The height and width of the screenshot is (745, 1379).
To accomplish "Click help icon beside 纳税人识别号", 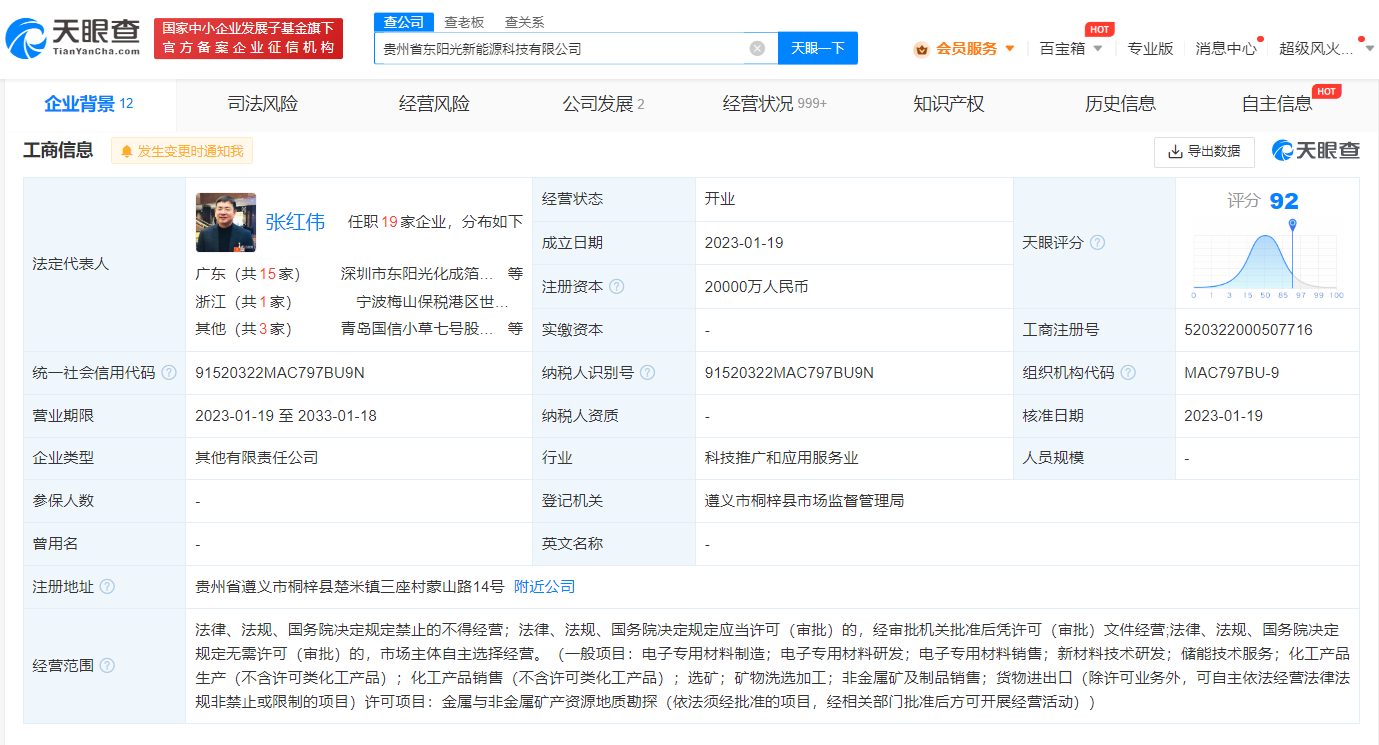I will point(647,373).
